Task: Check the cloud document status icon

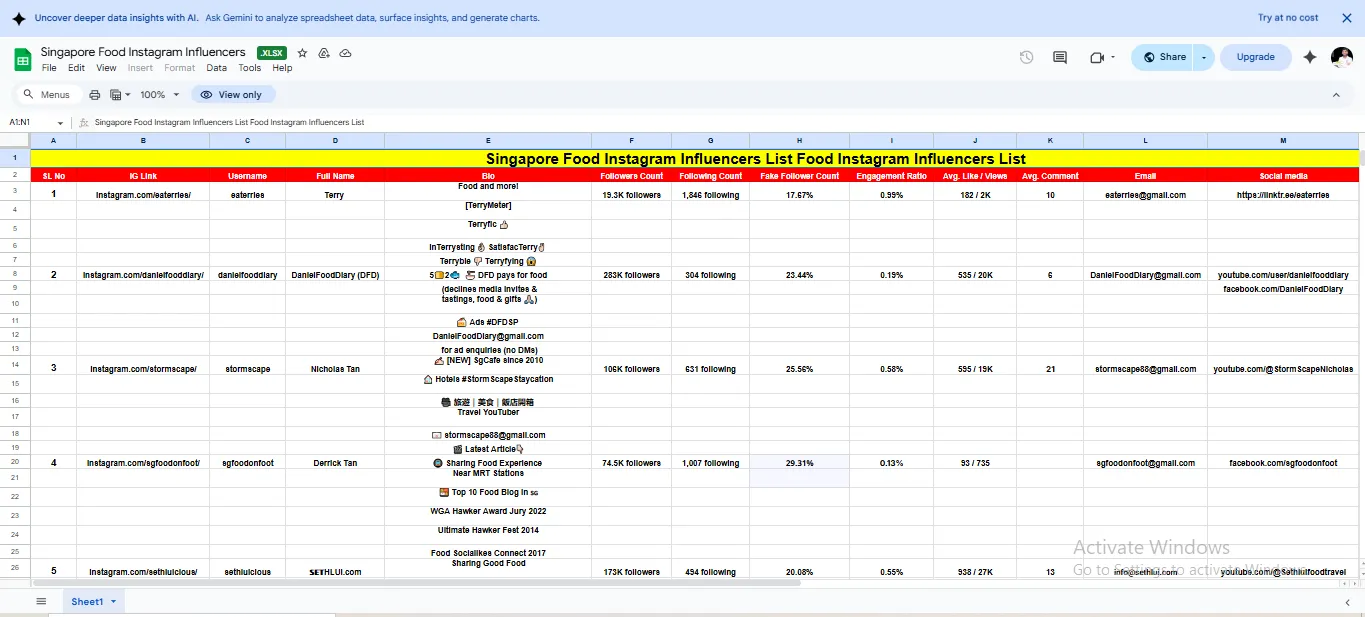Action: click(345, 53)
